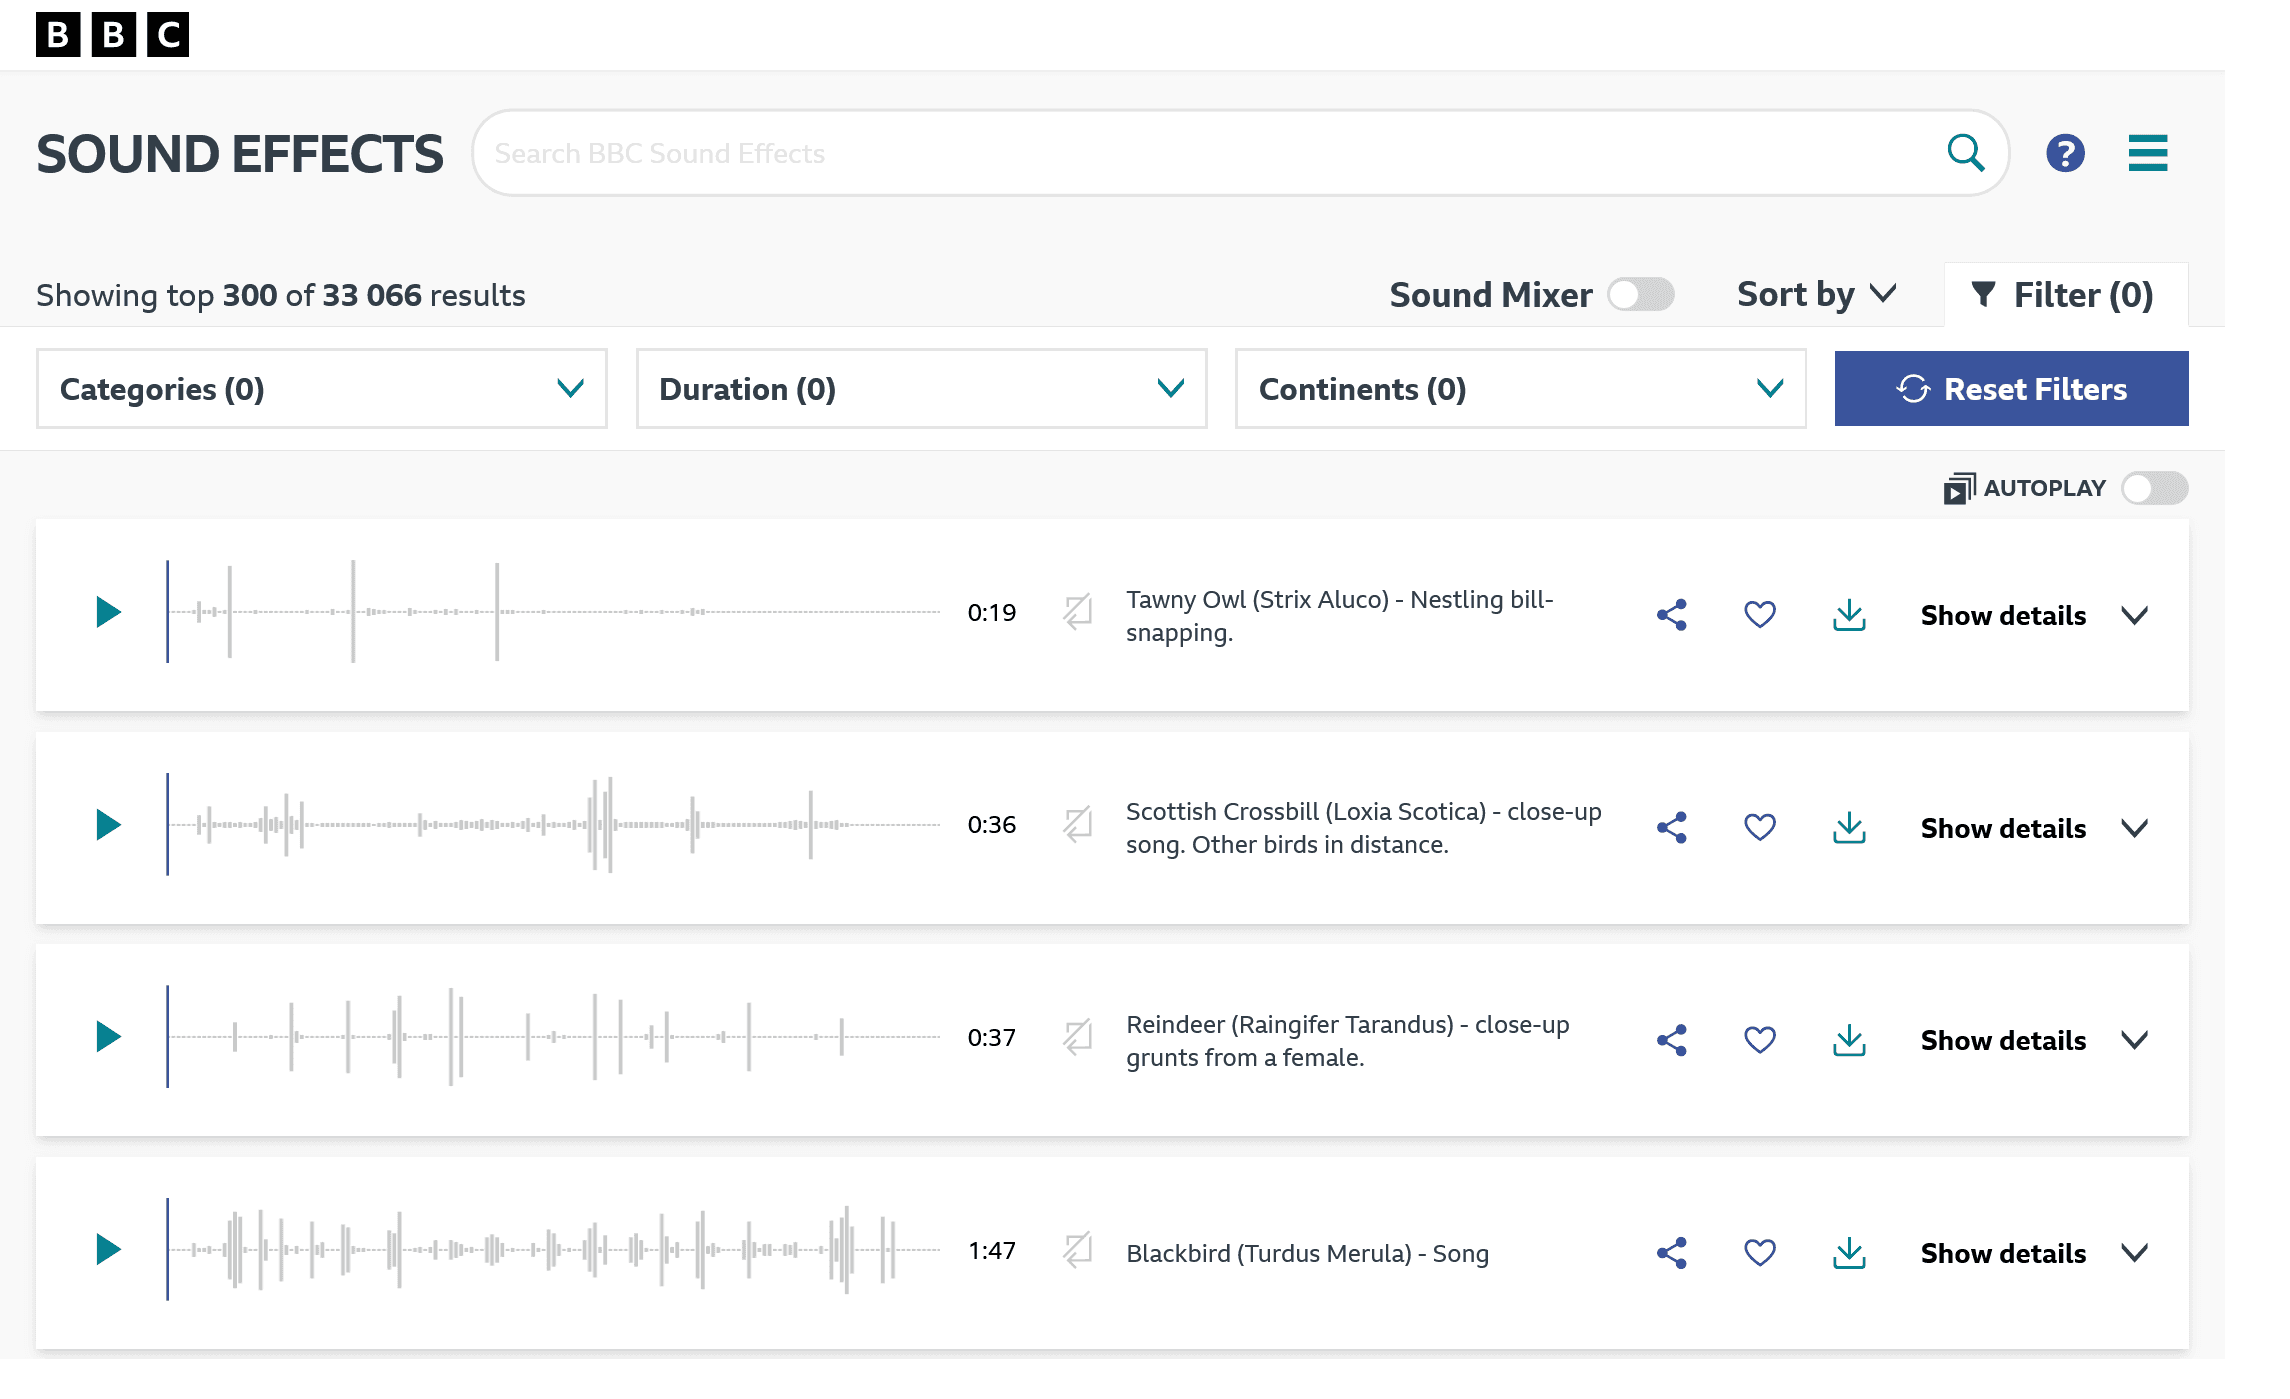2290x1399 pixels.
Task: Favourite the Reindeer sound
Action: [x=1760, y=1040]
